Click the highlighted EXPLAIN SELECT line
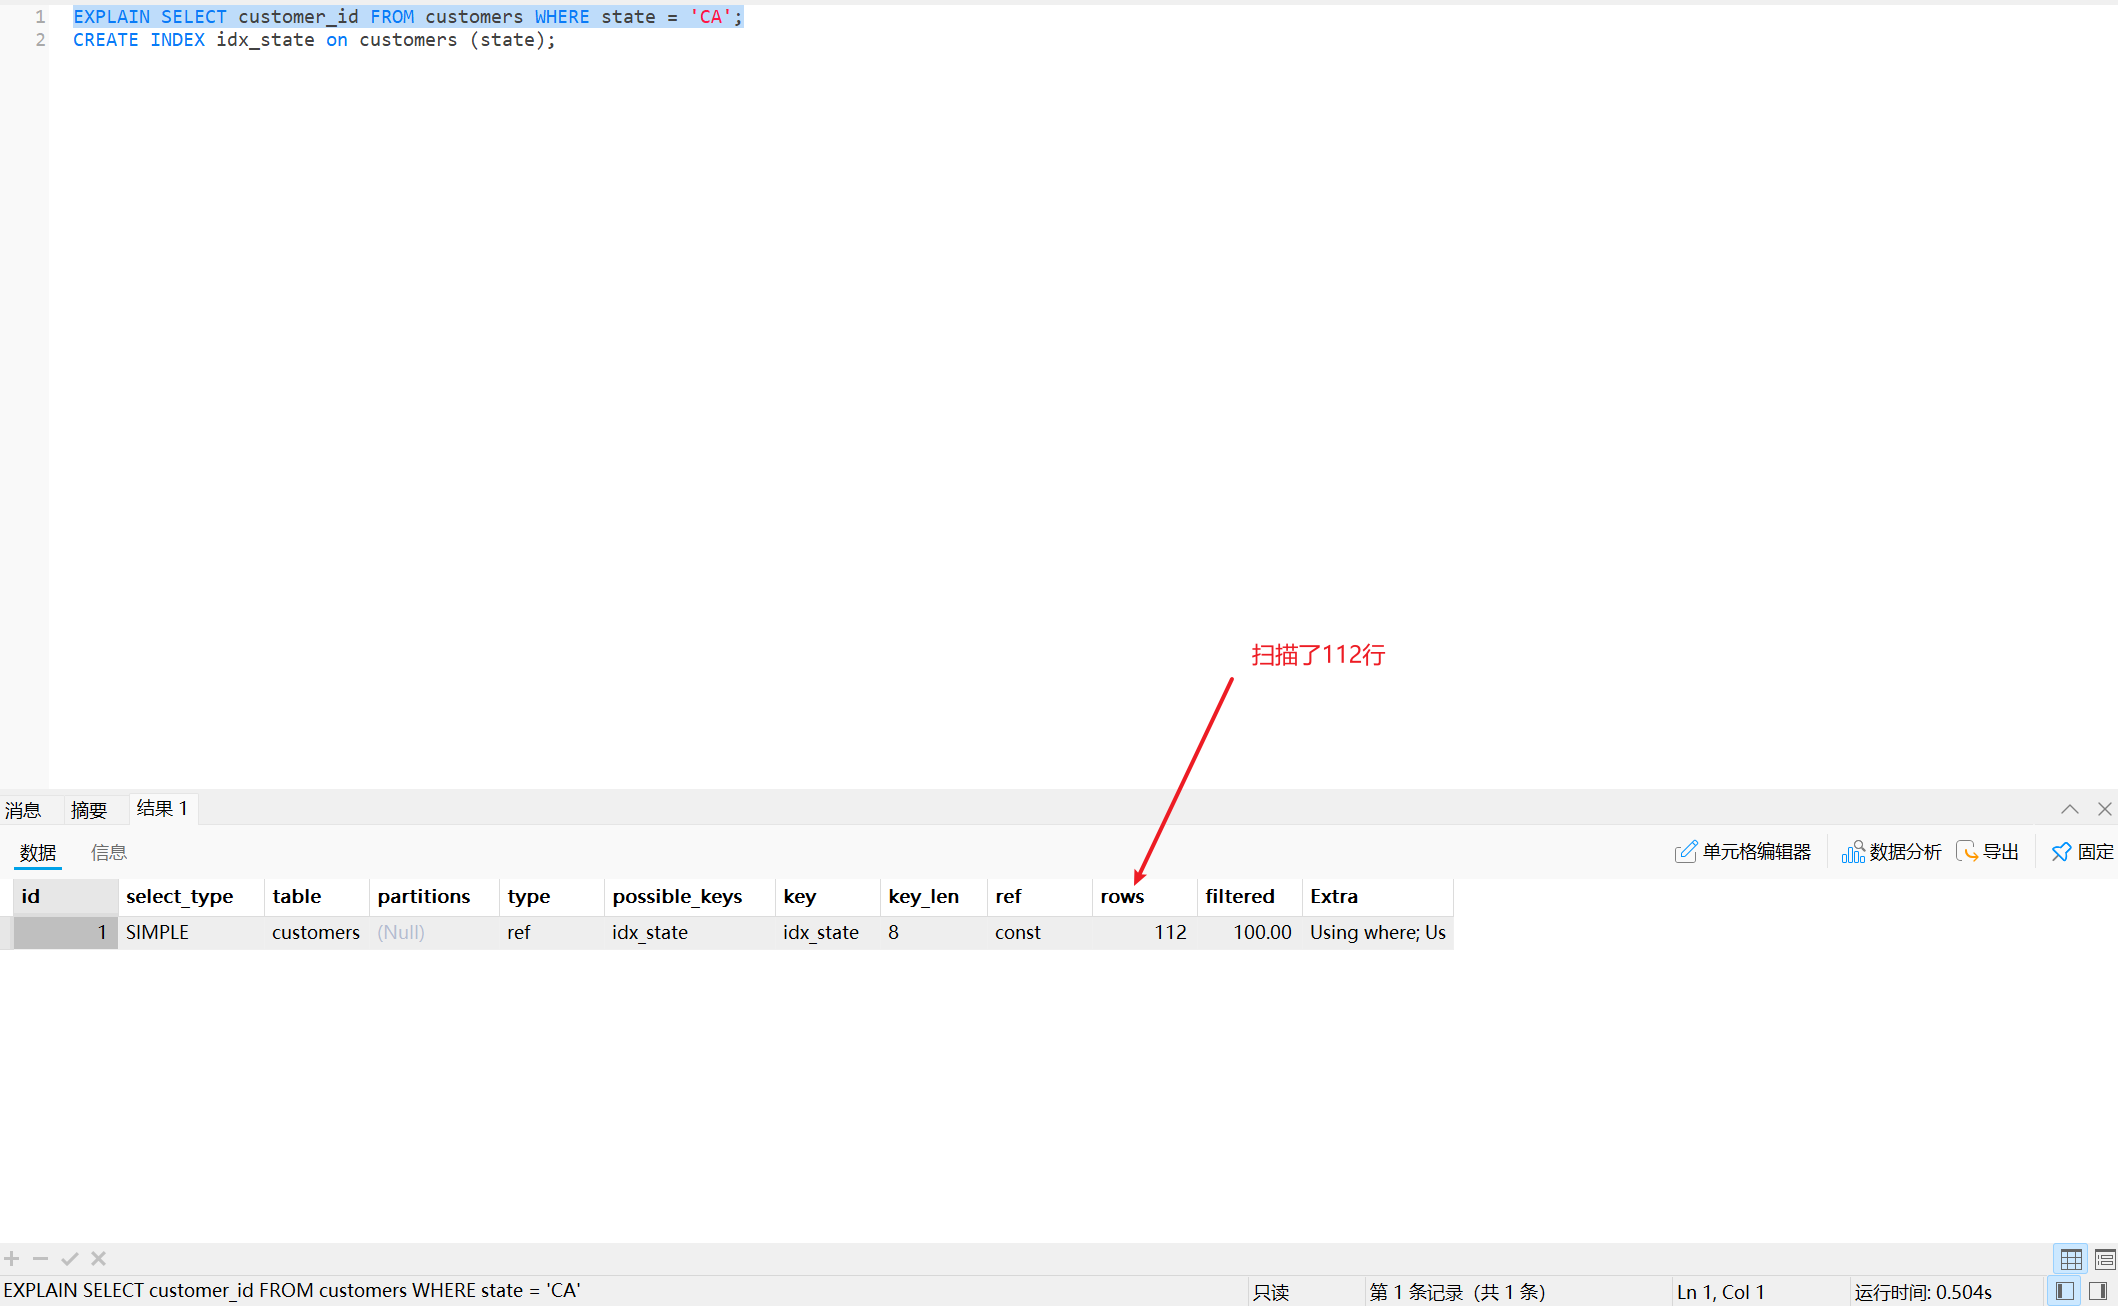 (x=408, y=17)
